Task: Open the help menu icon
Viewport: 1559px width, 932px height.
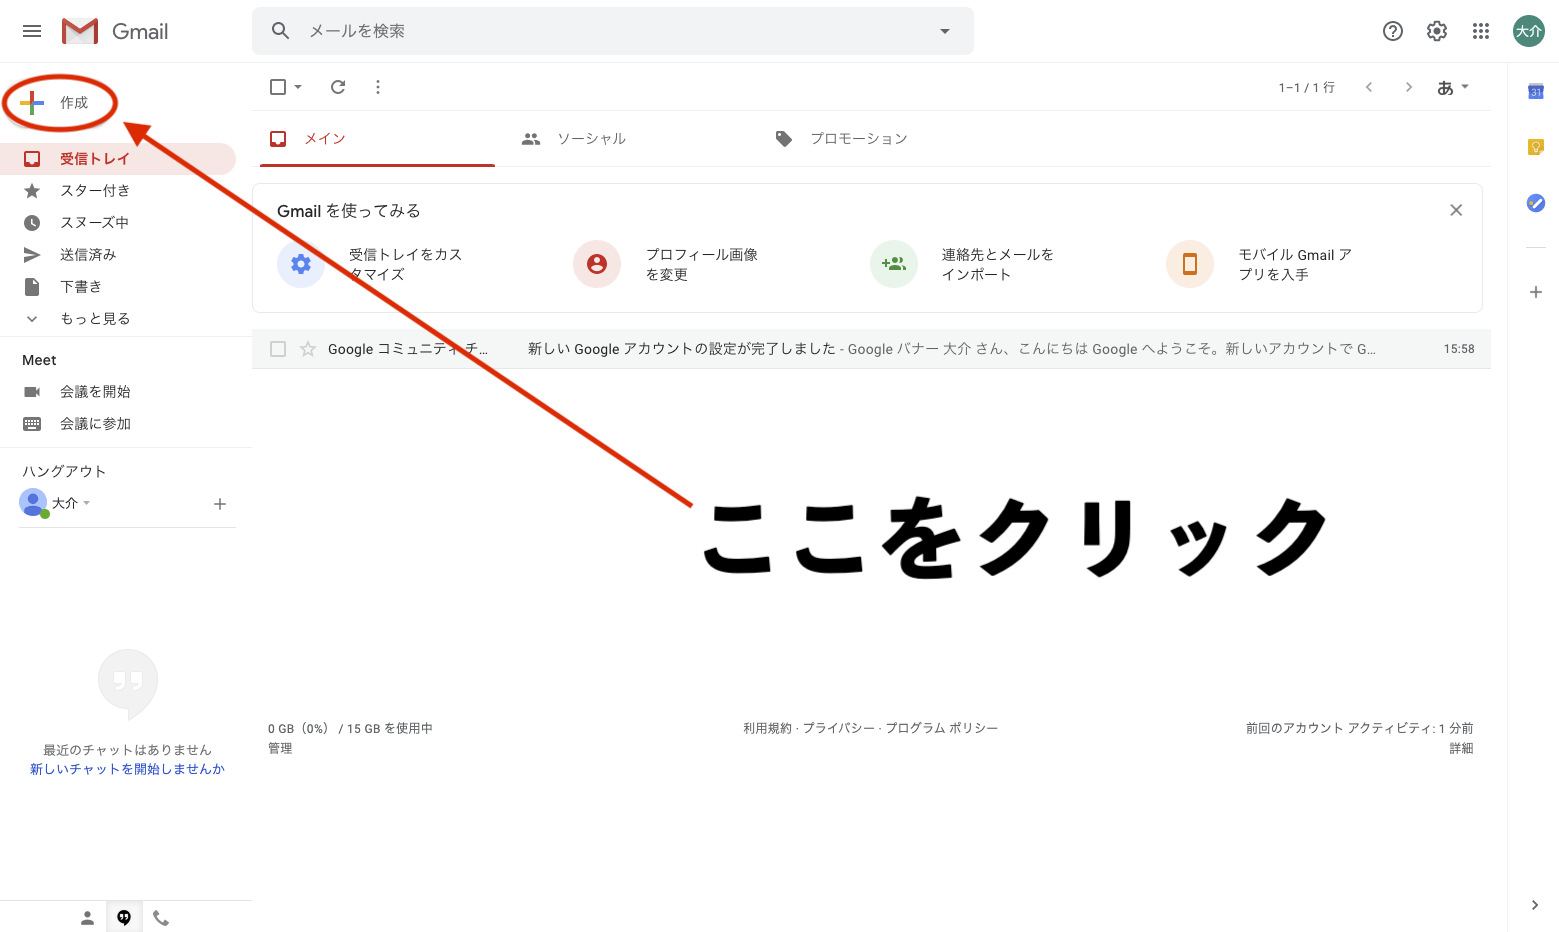Action: click(1392, 31)
